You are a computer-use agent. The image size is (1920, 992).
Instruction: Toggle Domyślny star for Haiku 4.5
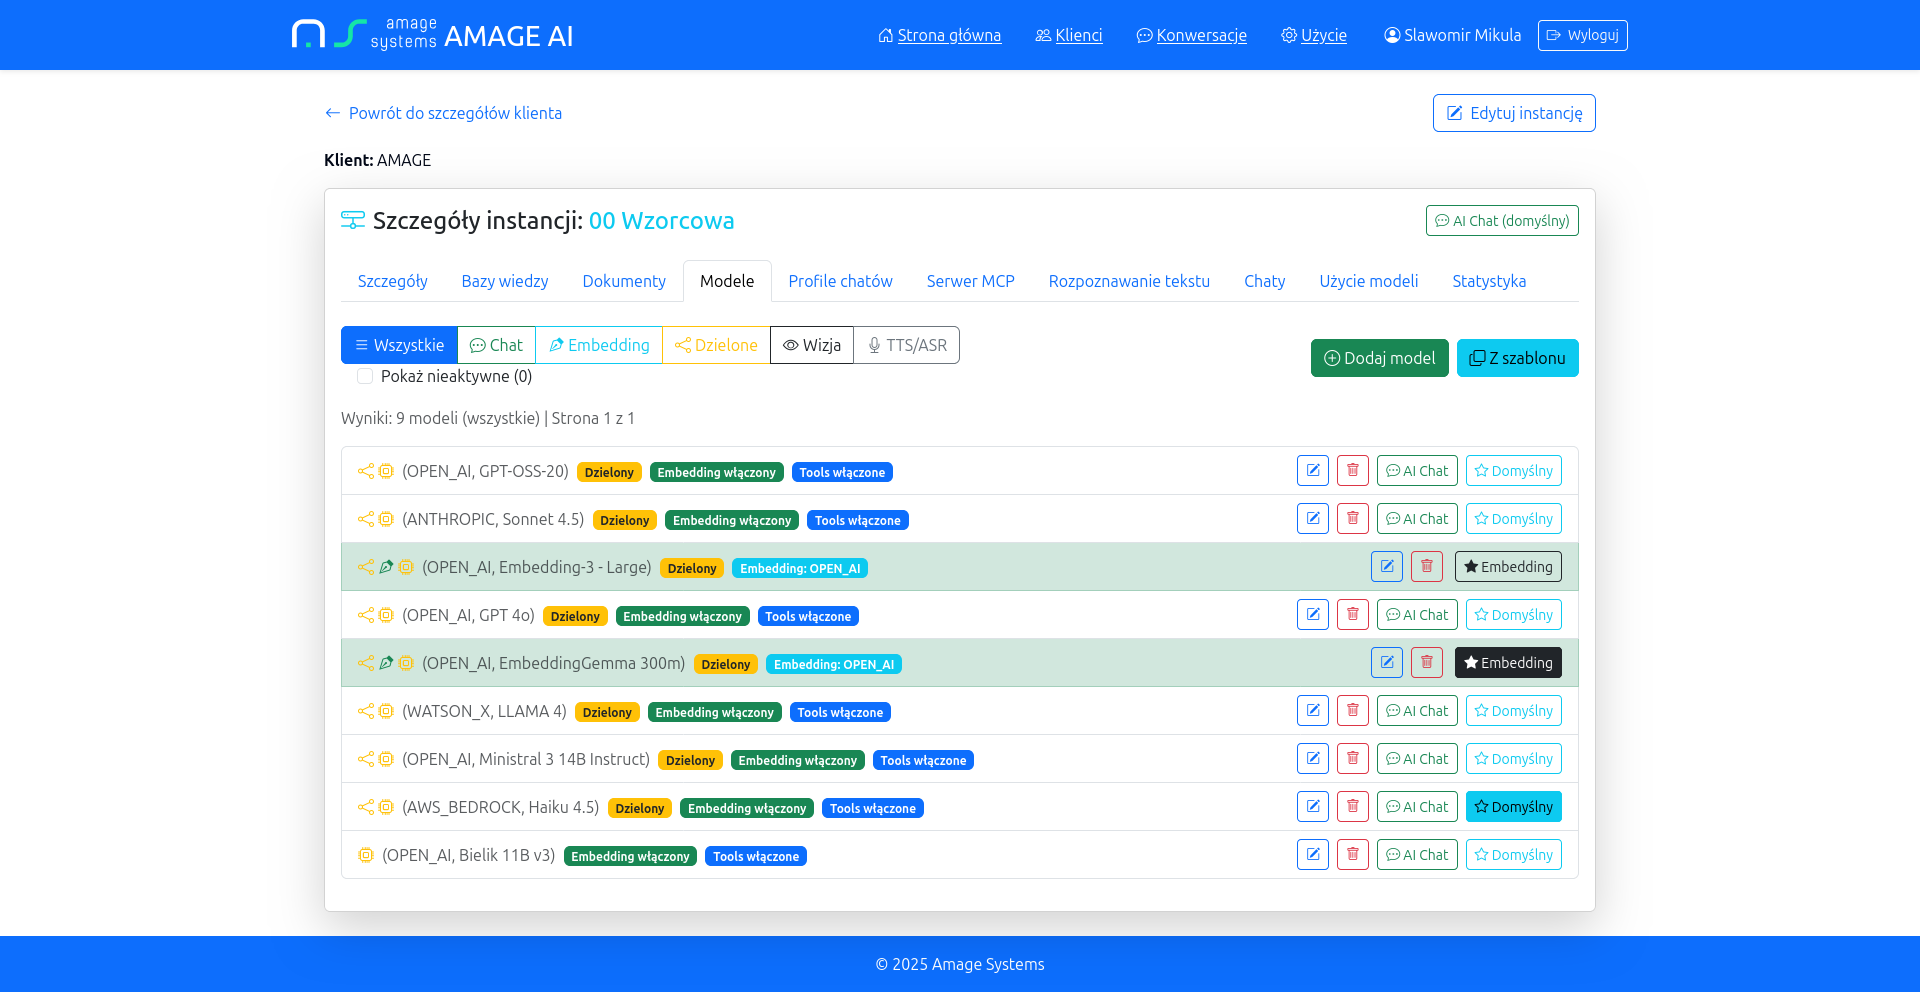click(1513, 807)
